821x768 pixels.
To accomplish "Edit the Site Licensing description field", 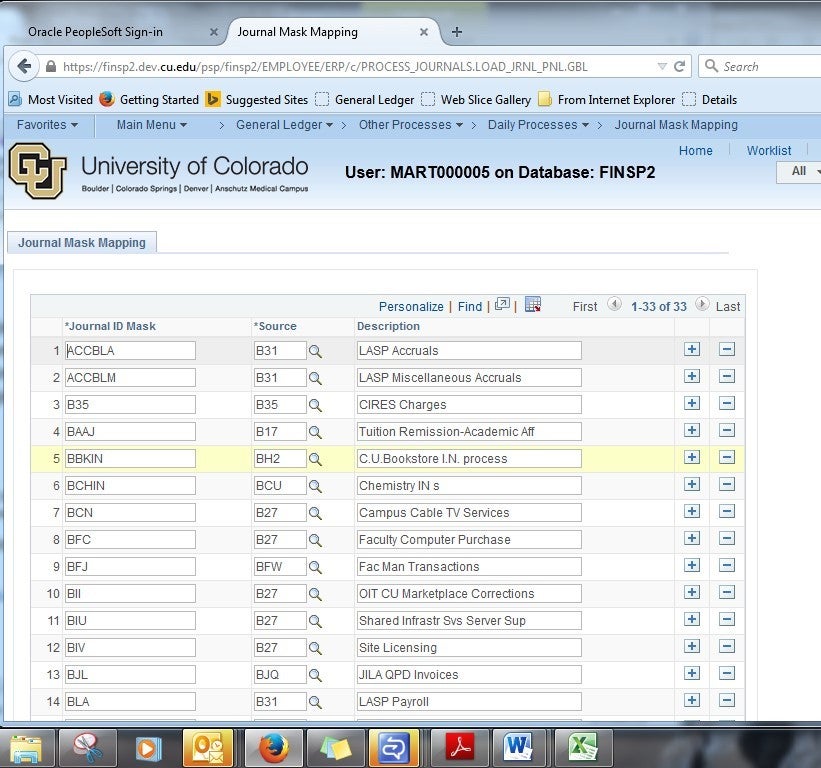I will coord(469,648).
